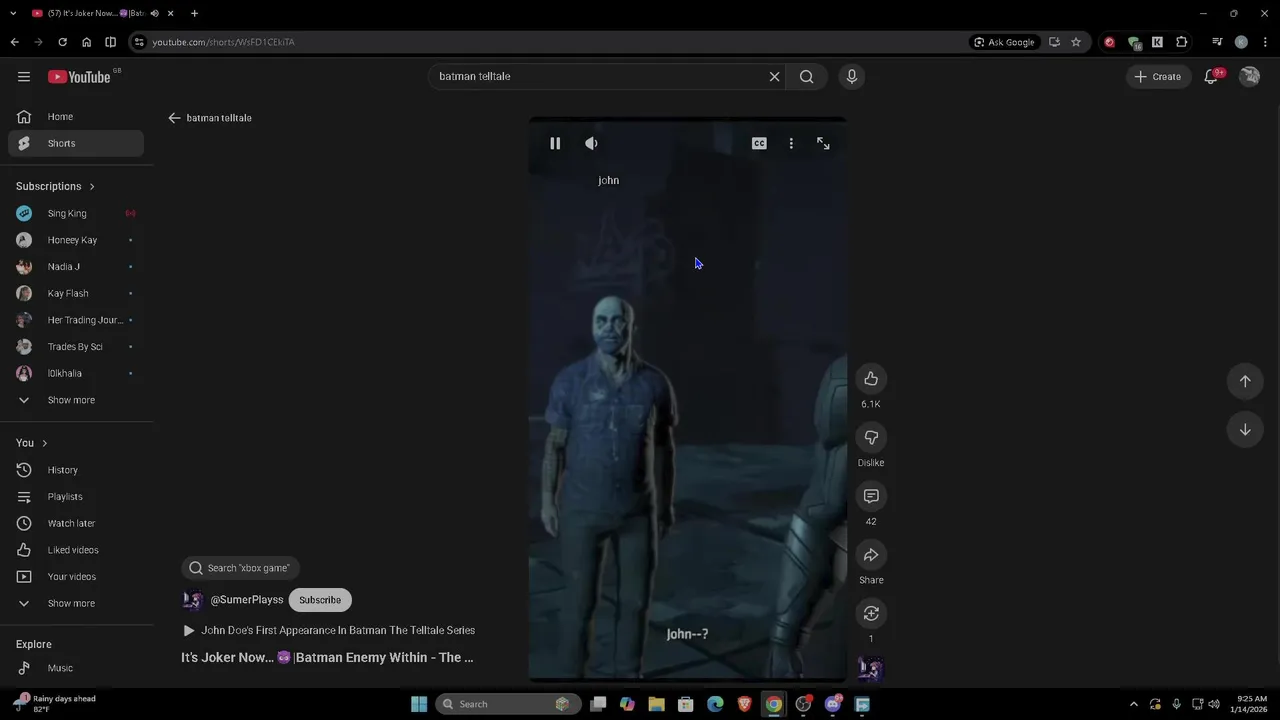
Task: Run search with magnifier button
Action: click(x=806, y=76)
